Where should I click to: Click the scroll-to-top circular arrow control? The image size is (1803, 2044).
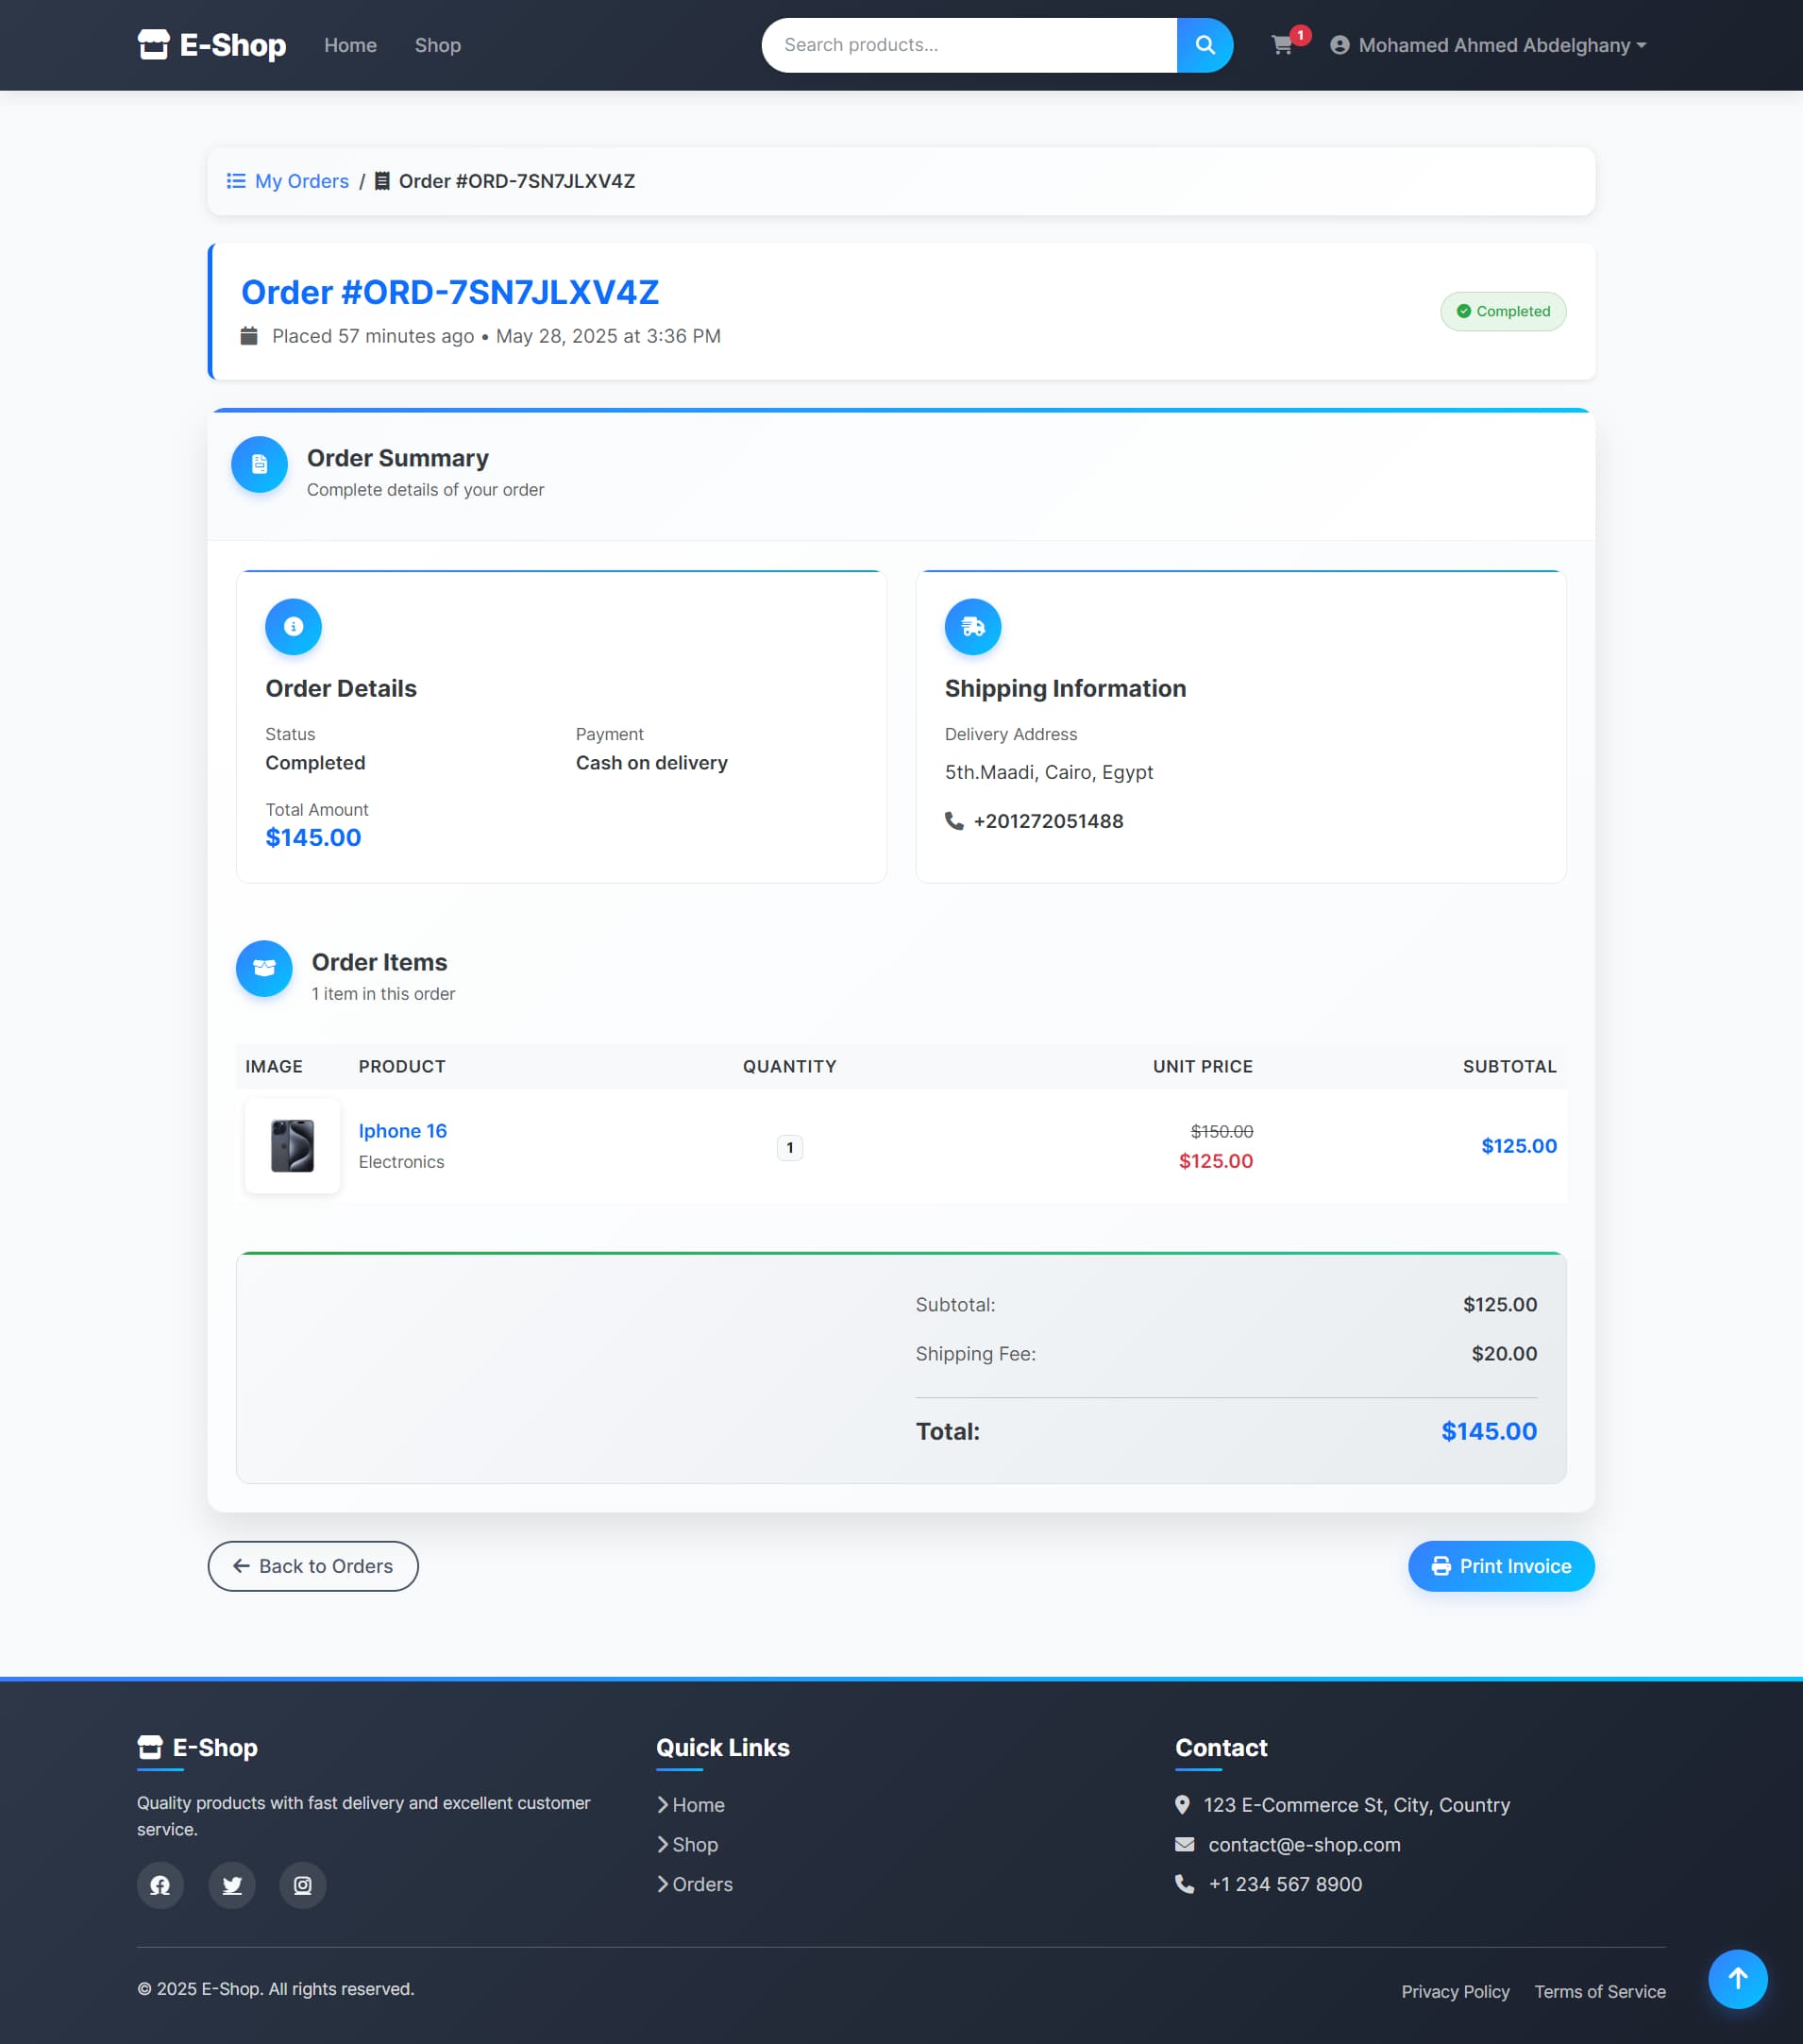[1738, 1978]
